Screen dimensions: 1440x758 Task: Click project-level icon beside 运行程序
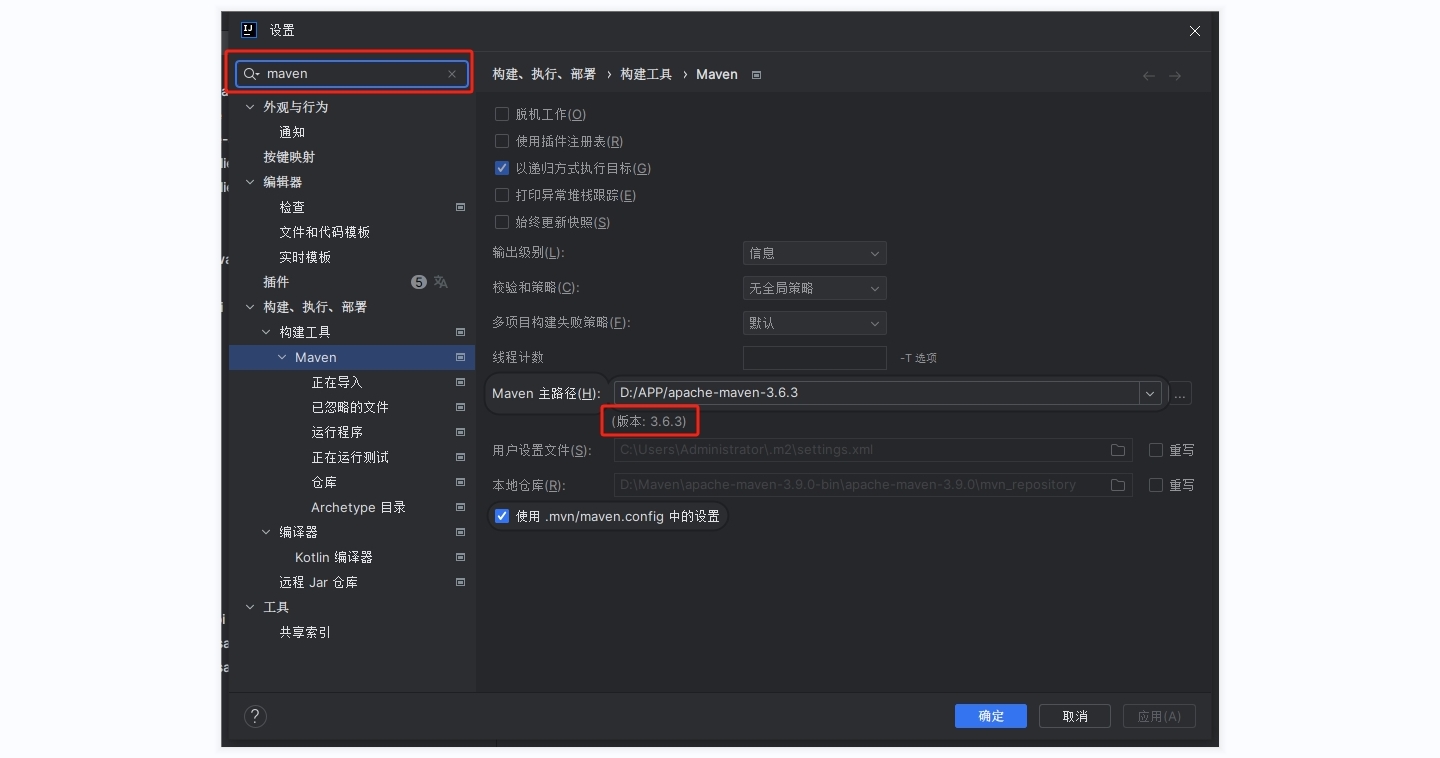click(x=460, y=432)
